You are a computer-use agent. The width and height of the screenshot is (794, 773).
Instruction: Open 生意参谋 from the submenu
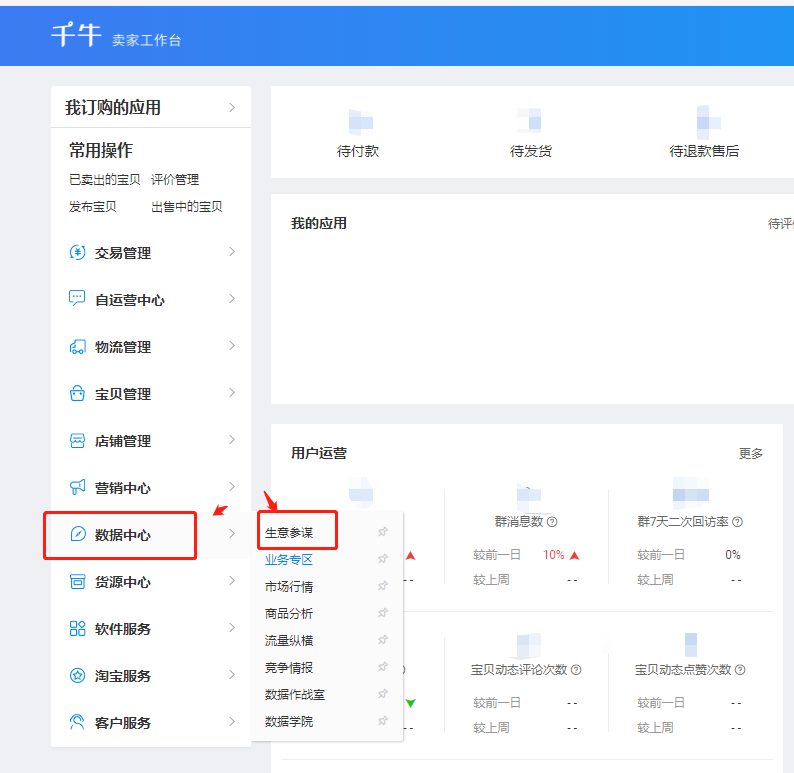coord(289,533)
